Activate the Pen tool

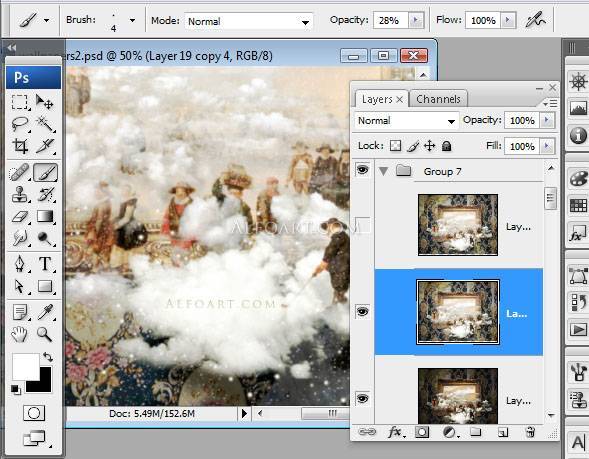(20, 264)
